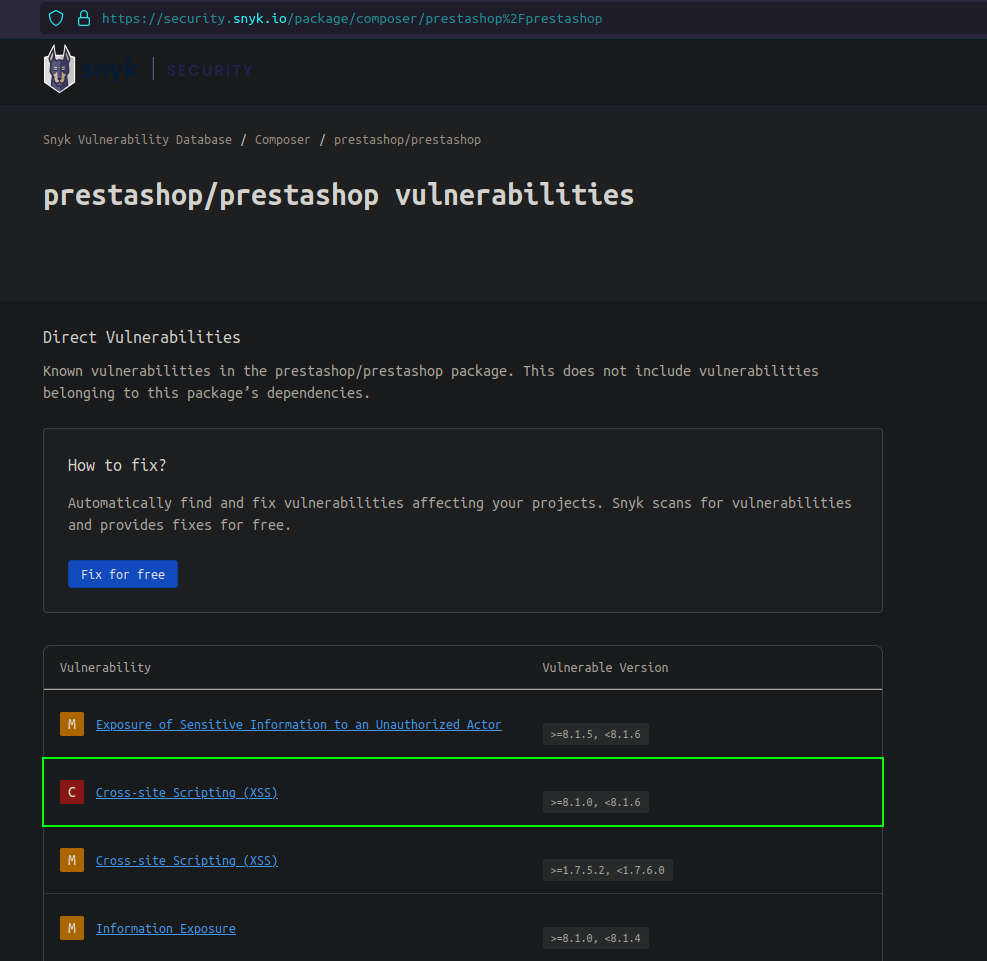Click the >=8.1.0, <8.1.4 version tag
987x961 pixels.
(x=595, y=938)
